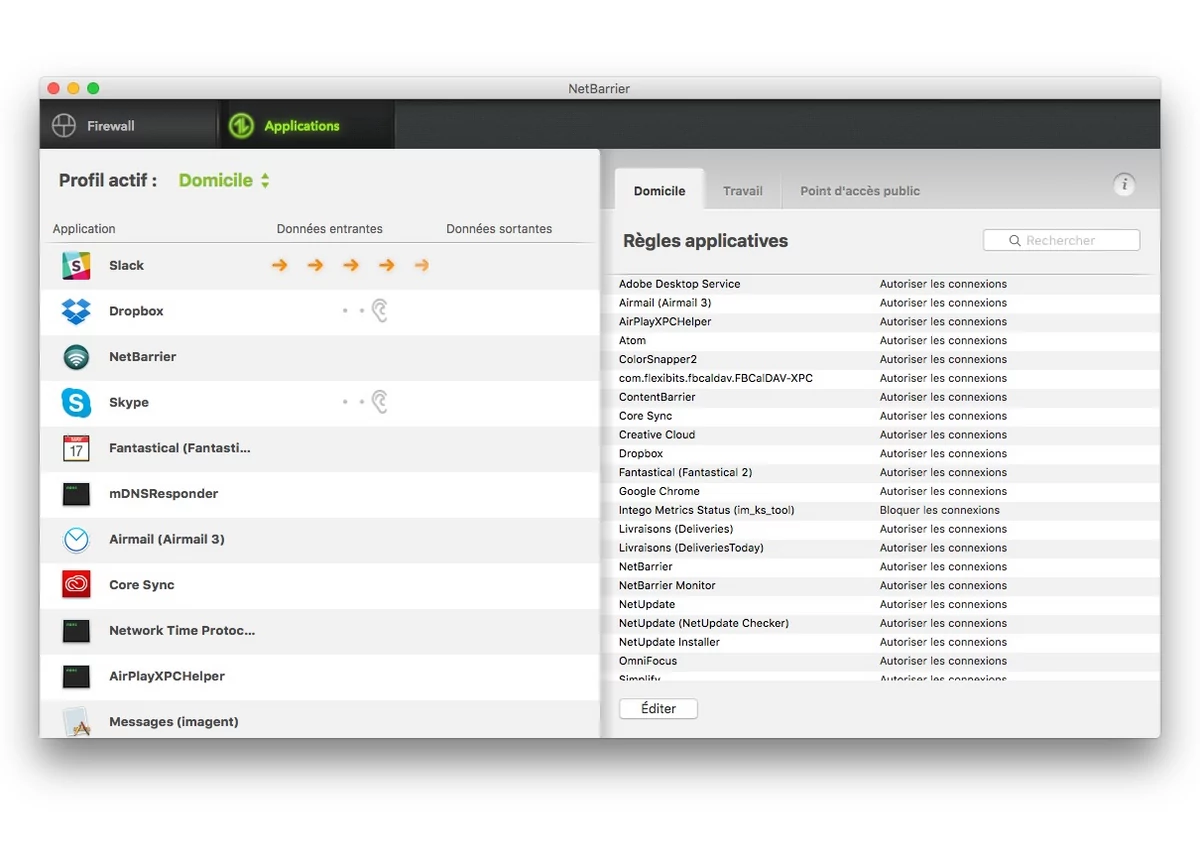Open the Profil actif Domicile dropdown
Screen dimensions: 1200x863
224,180
